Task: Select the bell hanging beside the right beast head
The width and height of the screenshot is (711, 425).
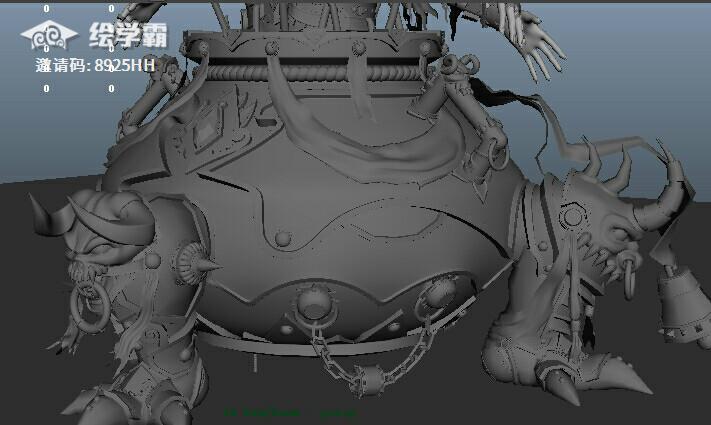Action: [x=682, y=306]
